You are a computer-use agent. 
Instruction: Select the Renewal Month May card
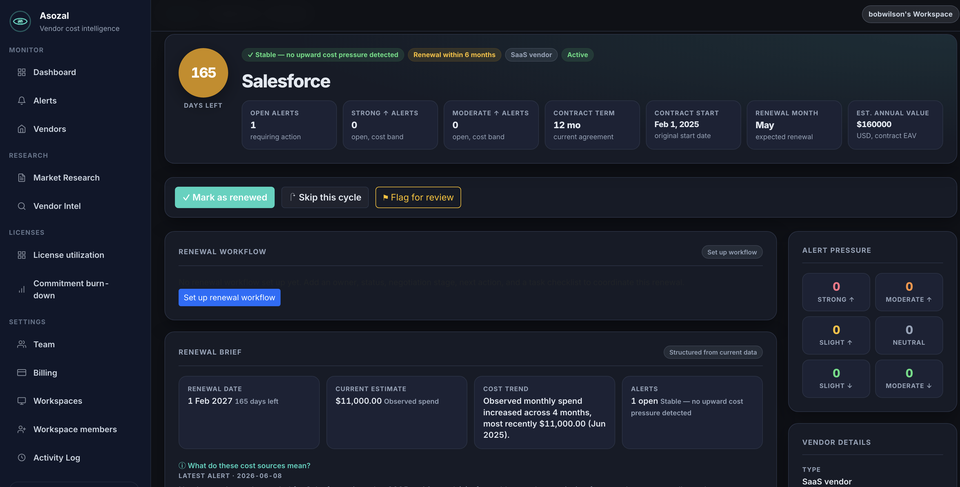click(794, 125)
